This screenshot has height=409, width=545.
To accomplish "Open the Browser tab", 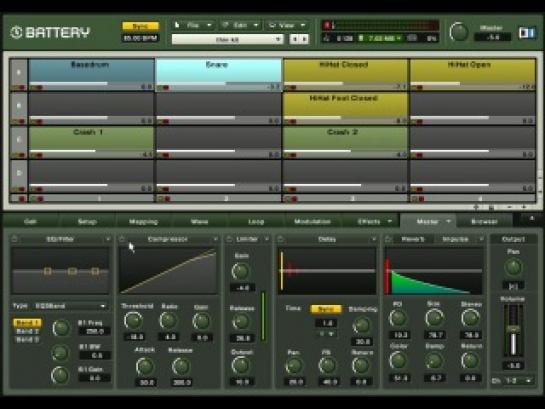I will [485, 221].
